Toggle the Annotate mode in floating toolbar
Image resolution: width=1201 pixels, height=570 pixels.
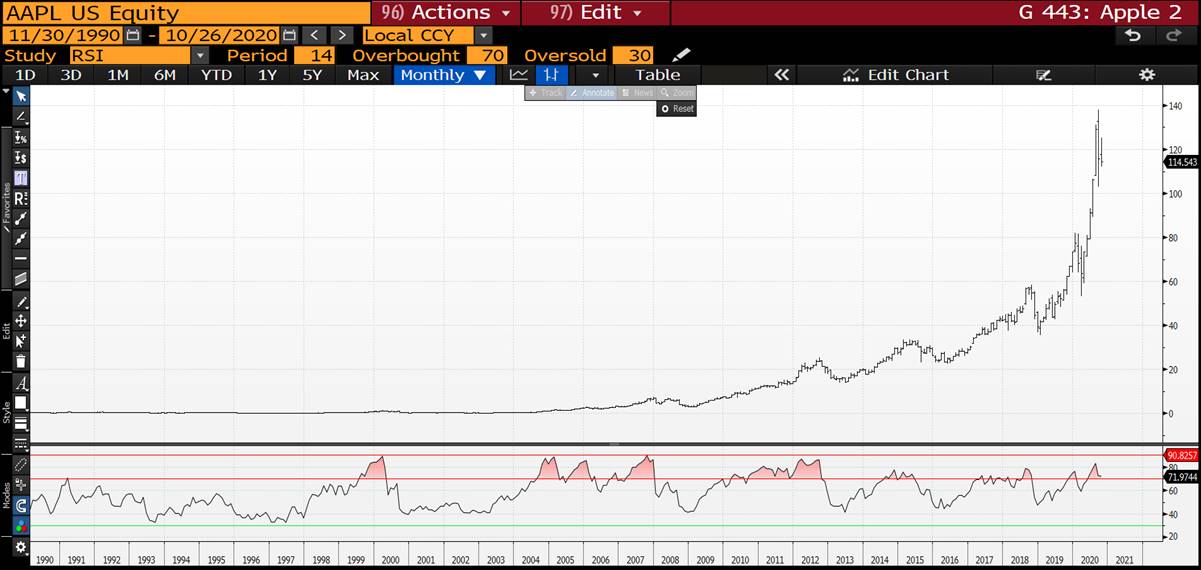point(591,93)
